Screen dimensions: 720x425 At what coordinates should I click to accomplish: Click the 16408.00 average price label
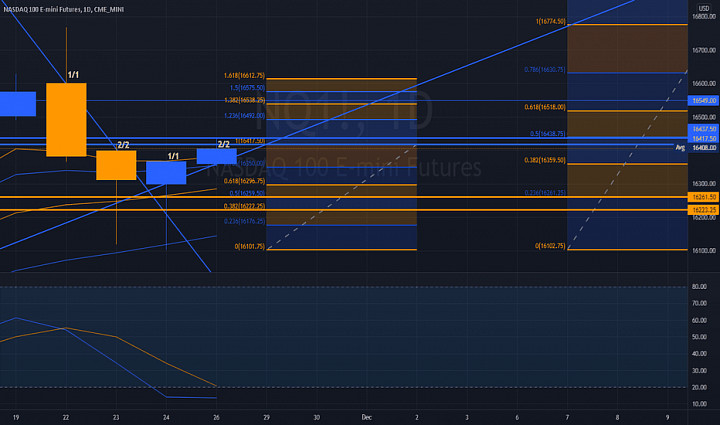pyautogui.click(x=703, y=148)
